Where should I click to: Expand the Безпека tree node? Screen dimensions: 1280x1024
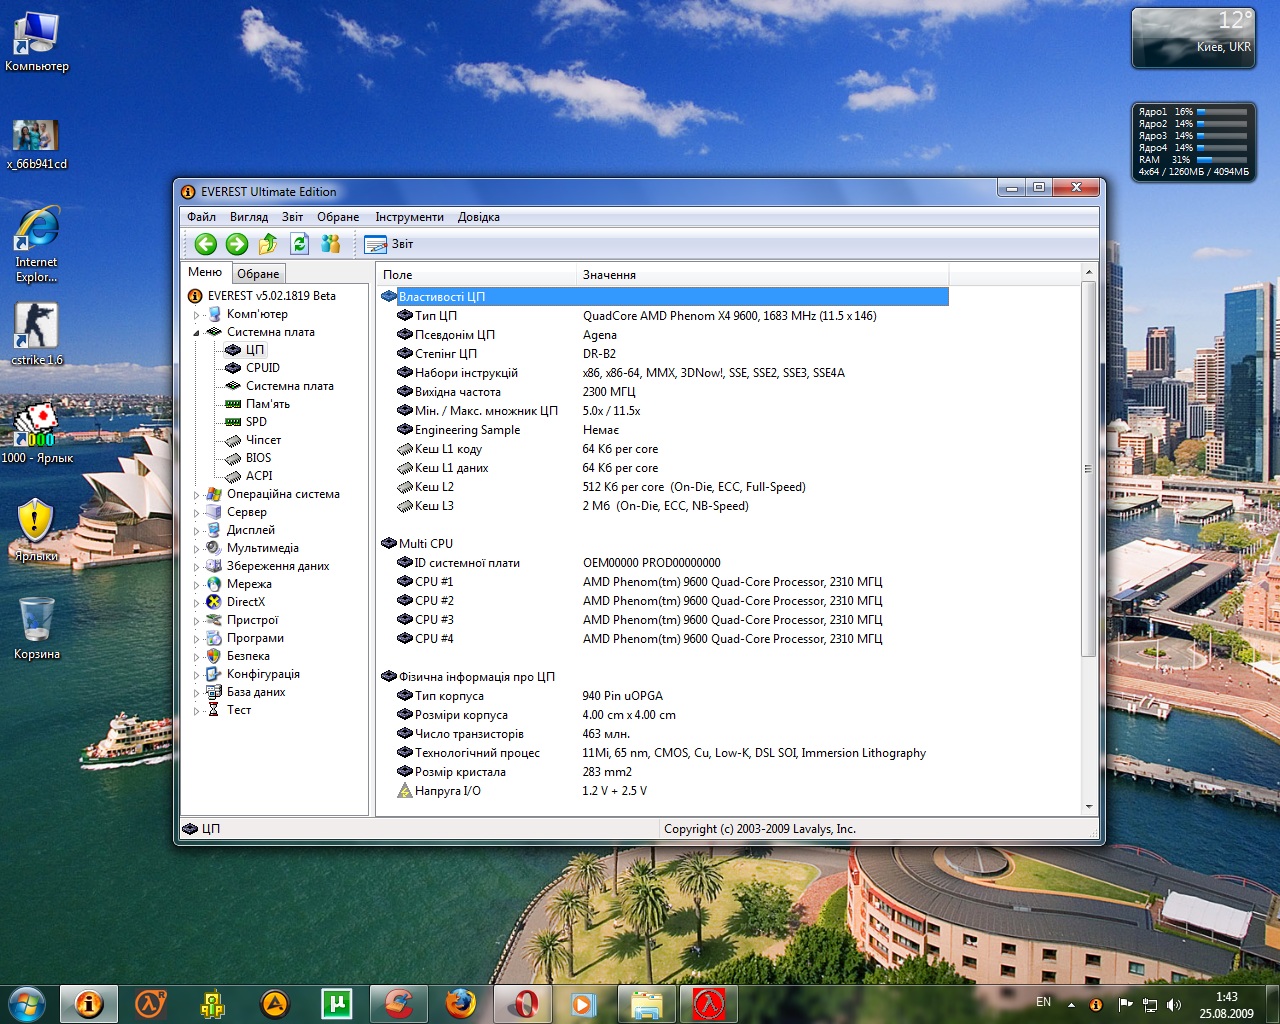click(196, 657)
